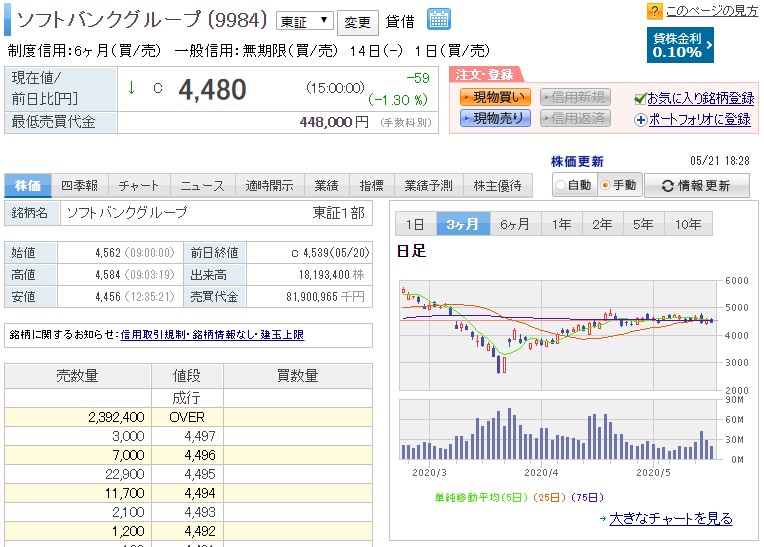764x547 pixels.
Task: Click the daily candlestick price chart
Action: coord(559,335)
